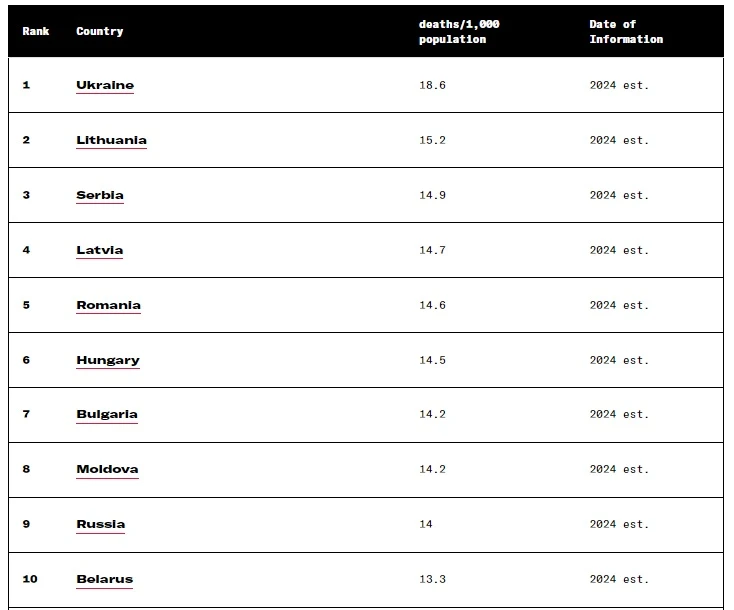Click Lithuania's 15.2 rate cell
The image size is (734, 610).
[x=432, y=140]
